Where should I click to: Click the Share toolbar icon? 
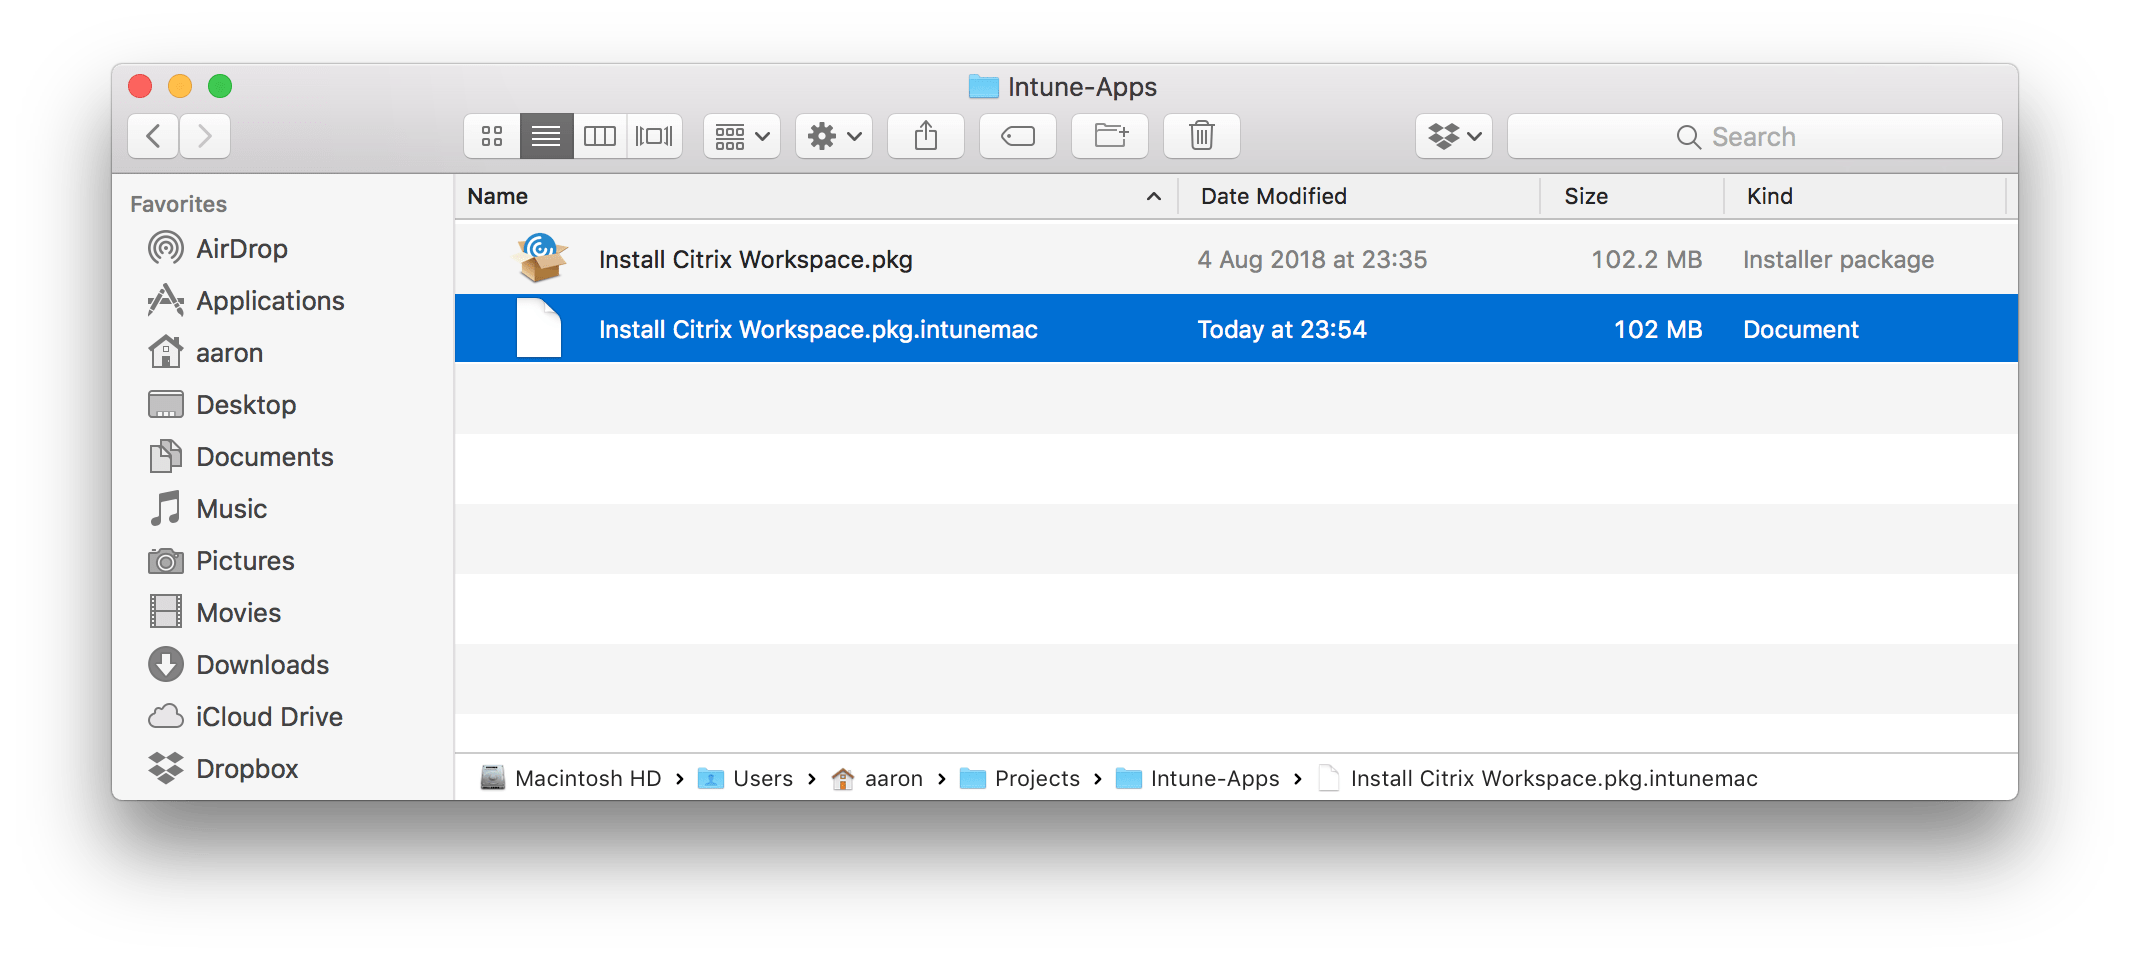[925, 136]
